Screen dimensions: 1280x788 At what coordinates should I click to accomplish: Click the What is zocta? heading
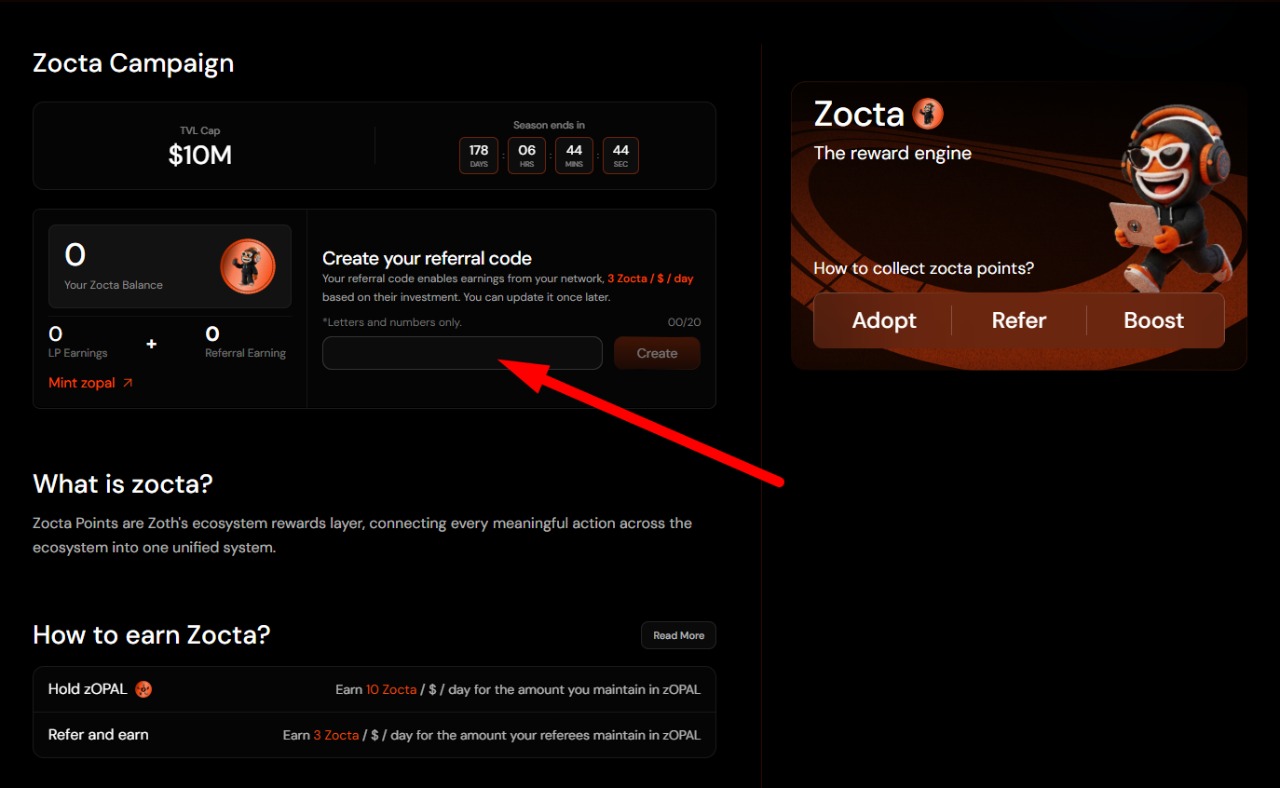click(123, 484)
